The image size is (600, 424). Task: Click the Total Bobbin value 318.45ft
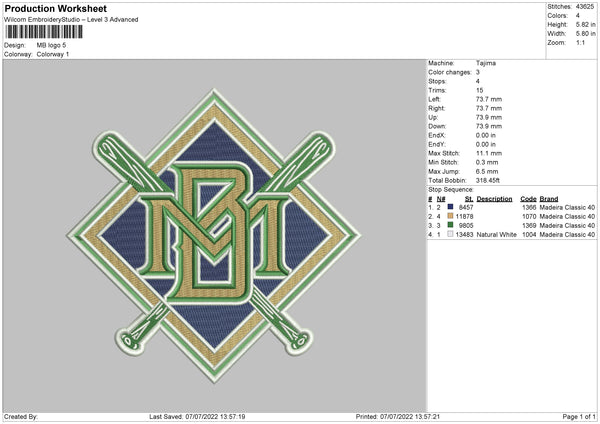point(488,181)
